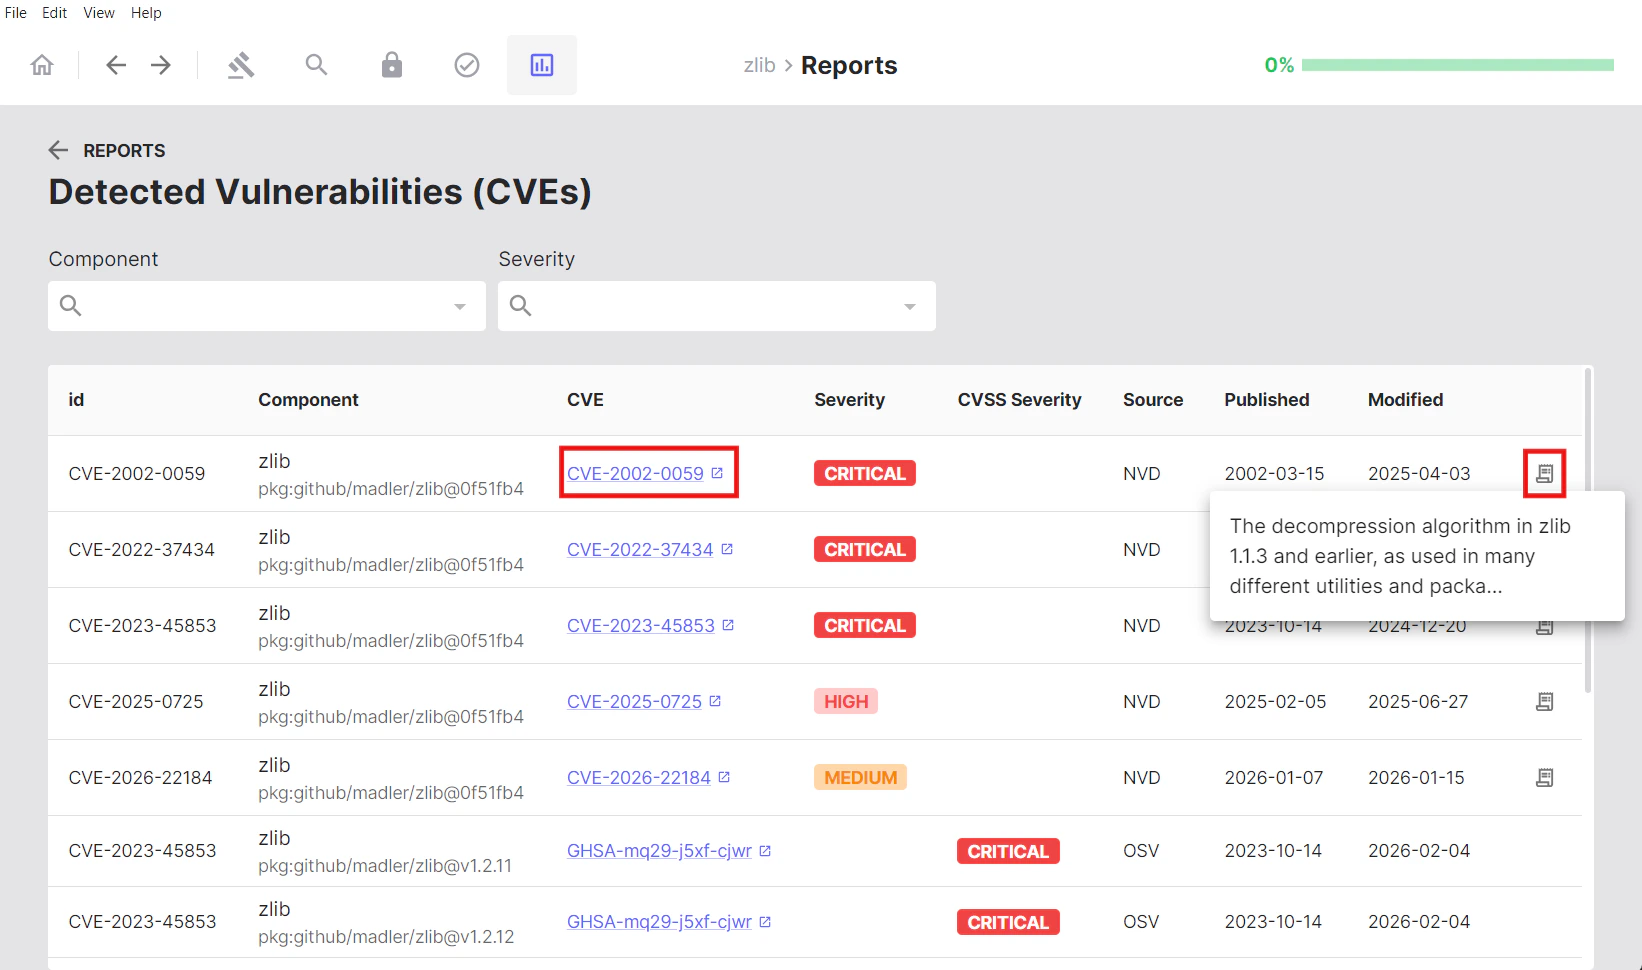Expand the Component filter dropdown
The height and width of the screenshot is (970, 1642).
459,306
